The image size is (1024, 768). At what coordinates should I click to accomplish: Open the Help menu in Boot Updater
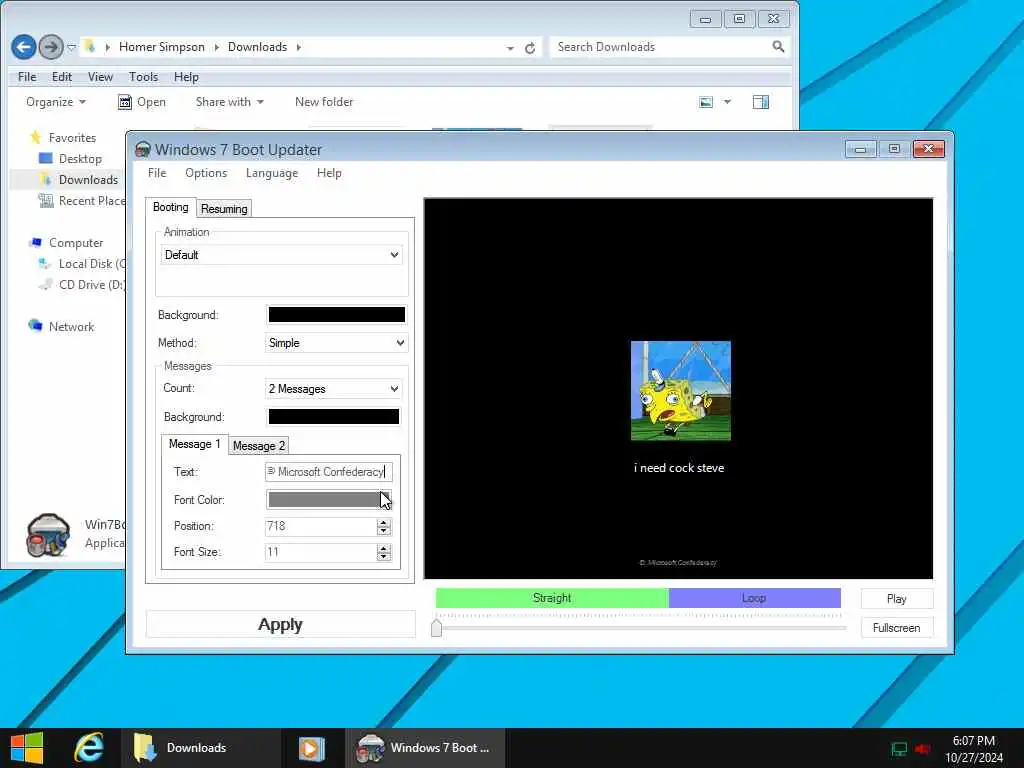coord(329,173)
